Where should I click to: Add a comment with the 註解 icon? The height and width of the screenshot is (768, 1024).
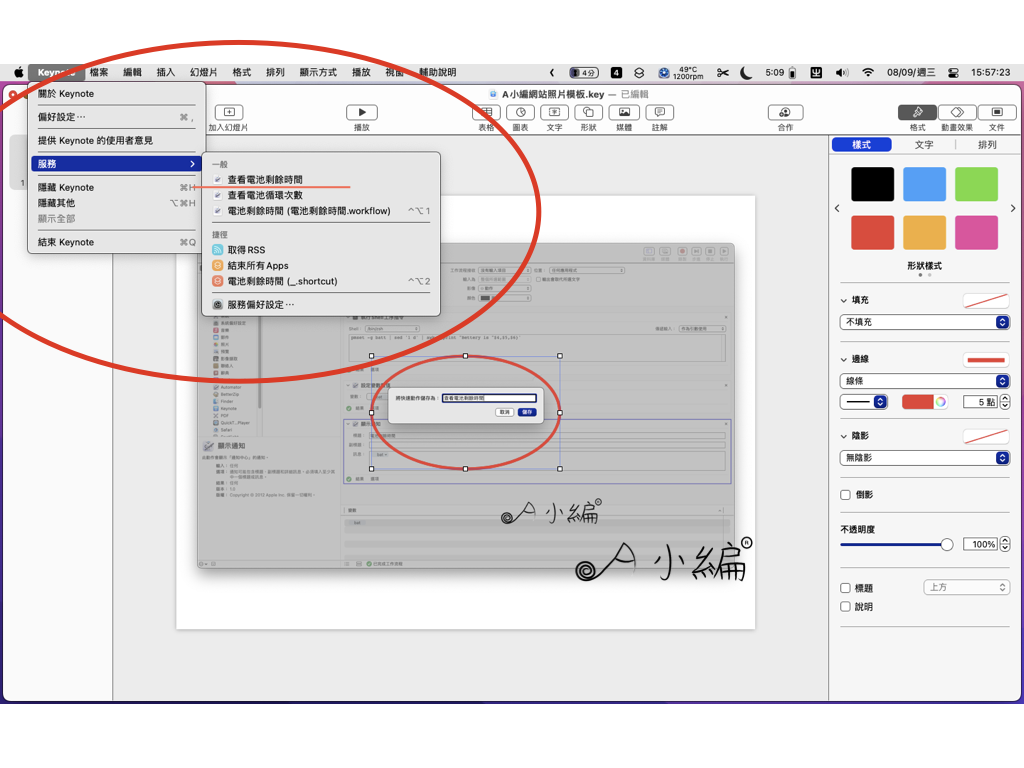coord(660,112)
